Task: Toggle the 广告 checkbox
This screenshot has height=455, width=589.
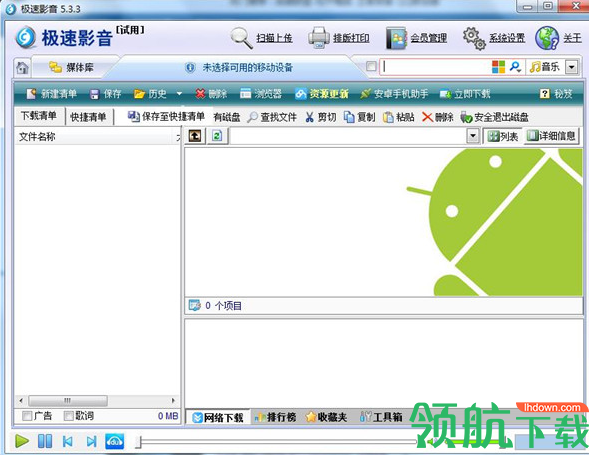Action: click(27, 416)
